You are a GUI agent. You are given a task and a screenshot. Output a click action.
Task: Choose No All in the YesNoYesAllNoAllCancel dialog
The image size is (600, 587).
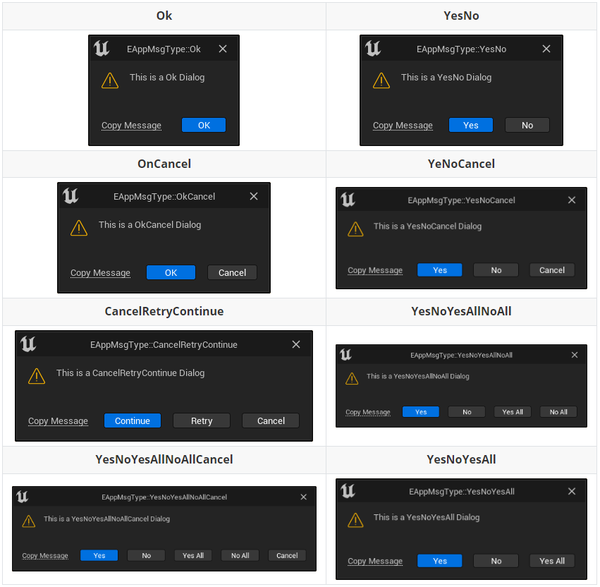point(240,555)
